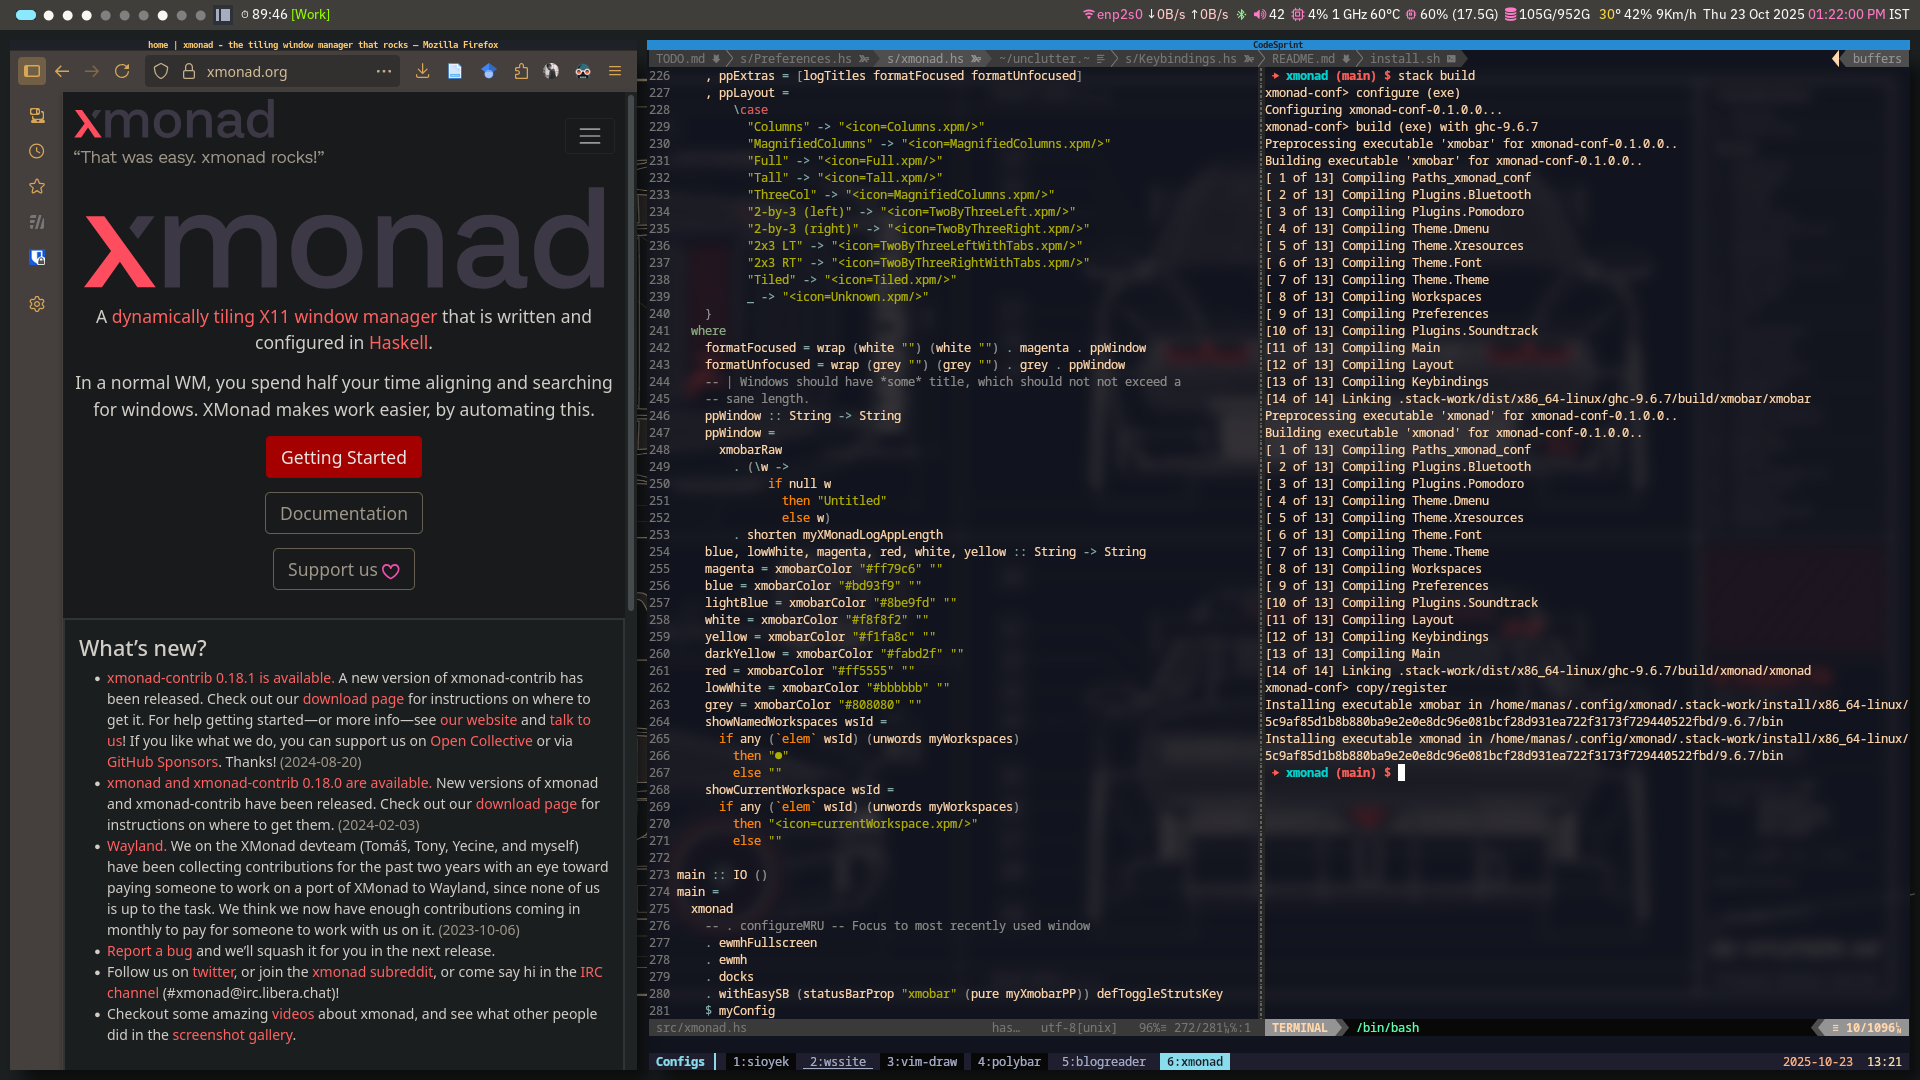Toggle the xmonad site hamburger navigation
Viewport: 1920px width, 1080px height.
click(590, 136)
